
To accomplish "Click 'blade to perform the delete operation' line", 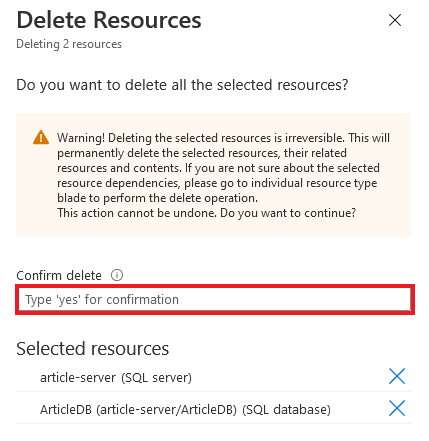I will coord(158,198).
